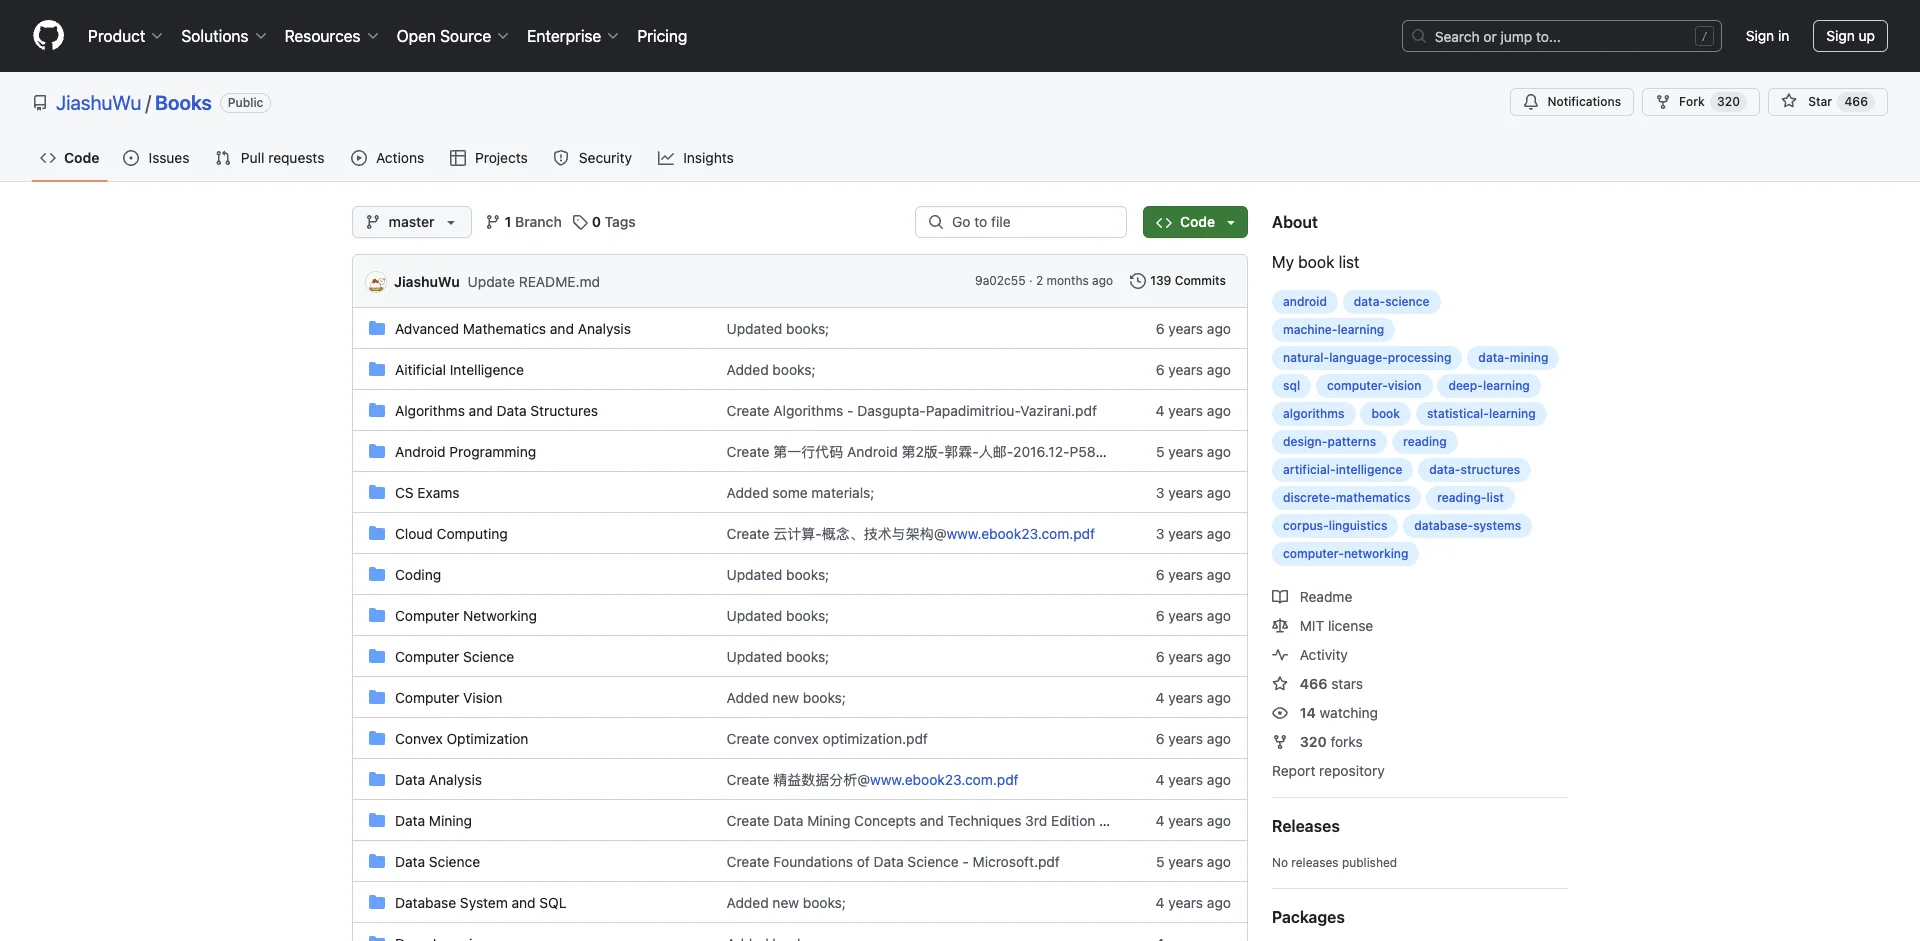The height and width of the screenshot is (941, 1920).
Task: Click the android topic tag
Action: point(1304,302)
